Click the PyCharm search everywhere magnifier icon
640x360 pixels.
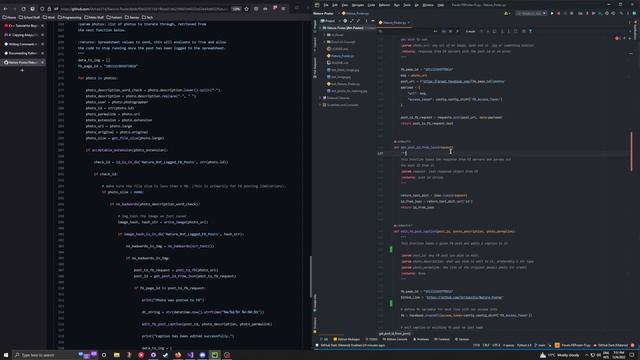pos(621,13)
